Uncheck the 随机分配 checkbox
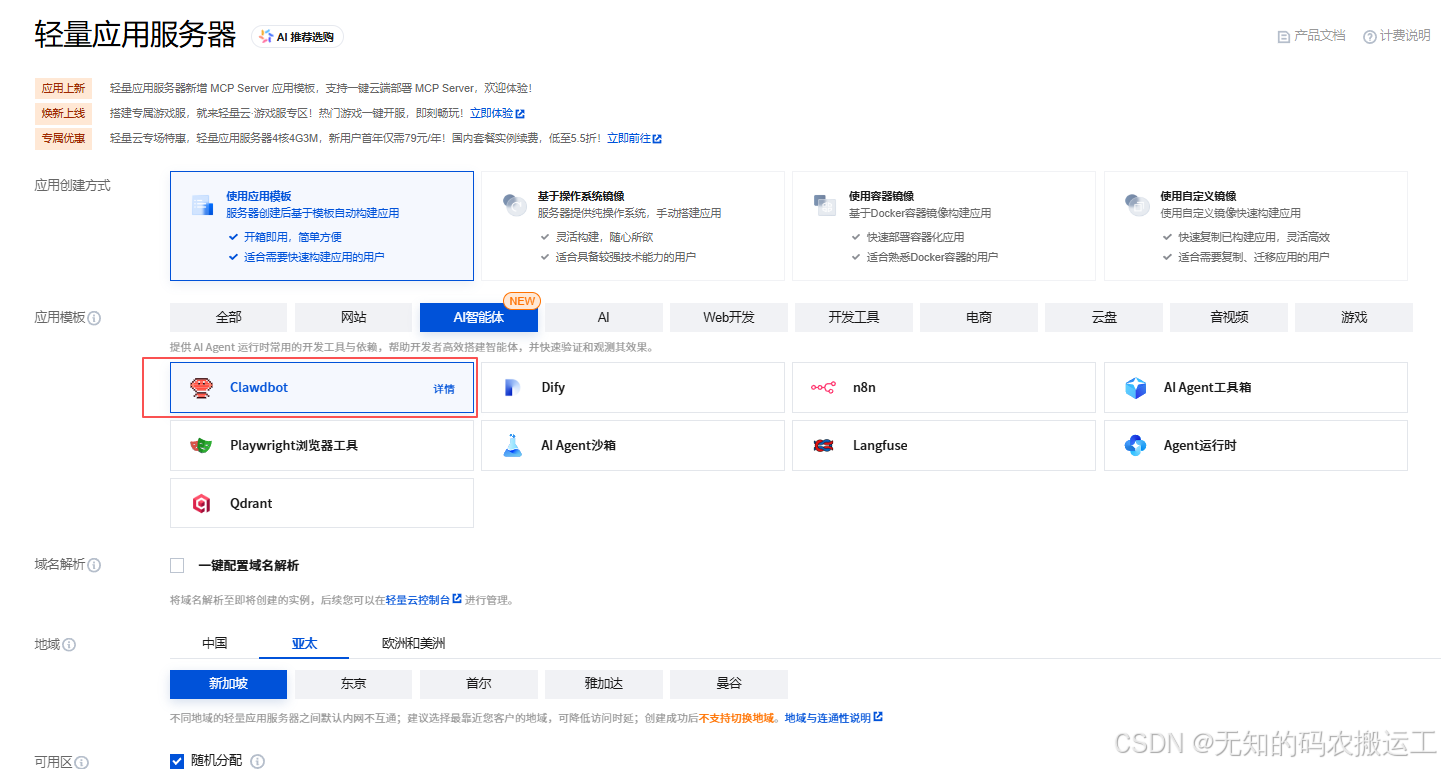Image resolution: width=1441 pixels, height=769 pixels. (x=177, y=761)
